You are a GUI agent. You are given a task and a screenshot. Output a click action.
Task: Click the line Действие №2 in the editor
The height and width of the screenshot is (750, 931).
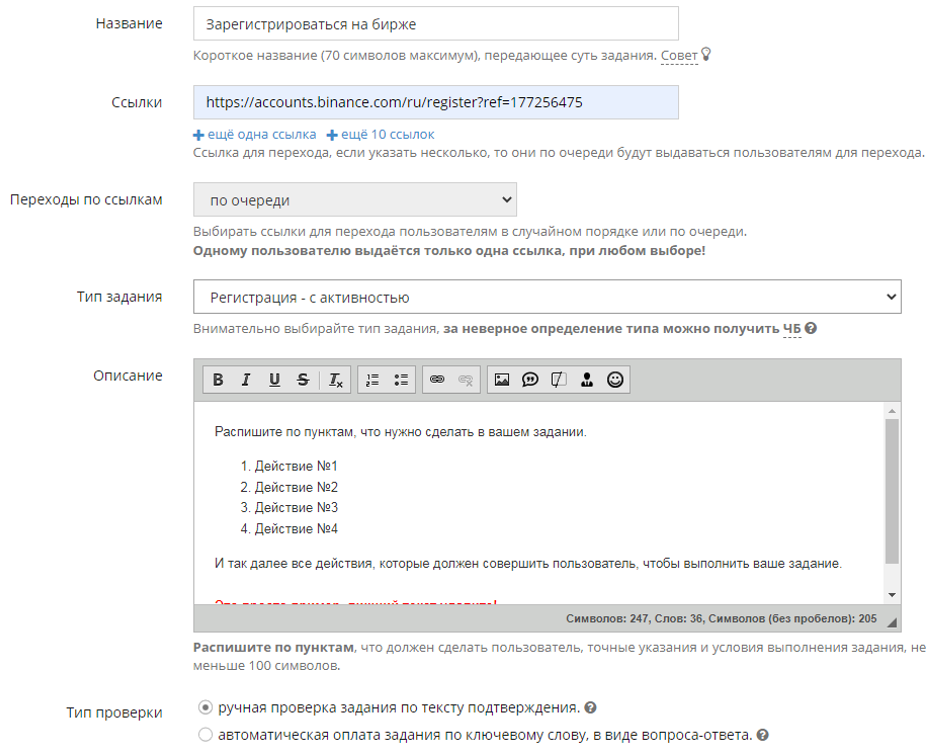coord(296,487)
